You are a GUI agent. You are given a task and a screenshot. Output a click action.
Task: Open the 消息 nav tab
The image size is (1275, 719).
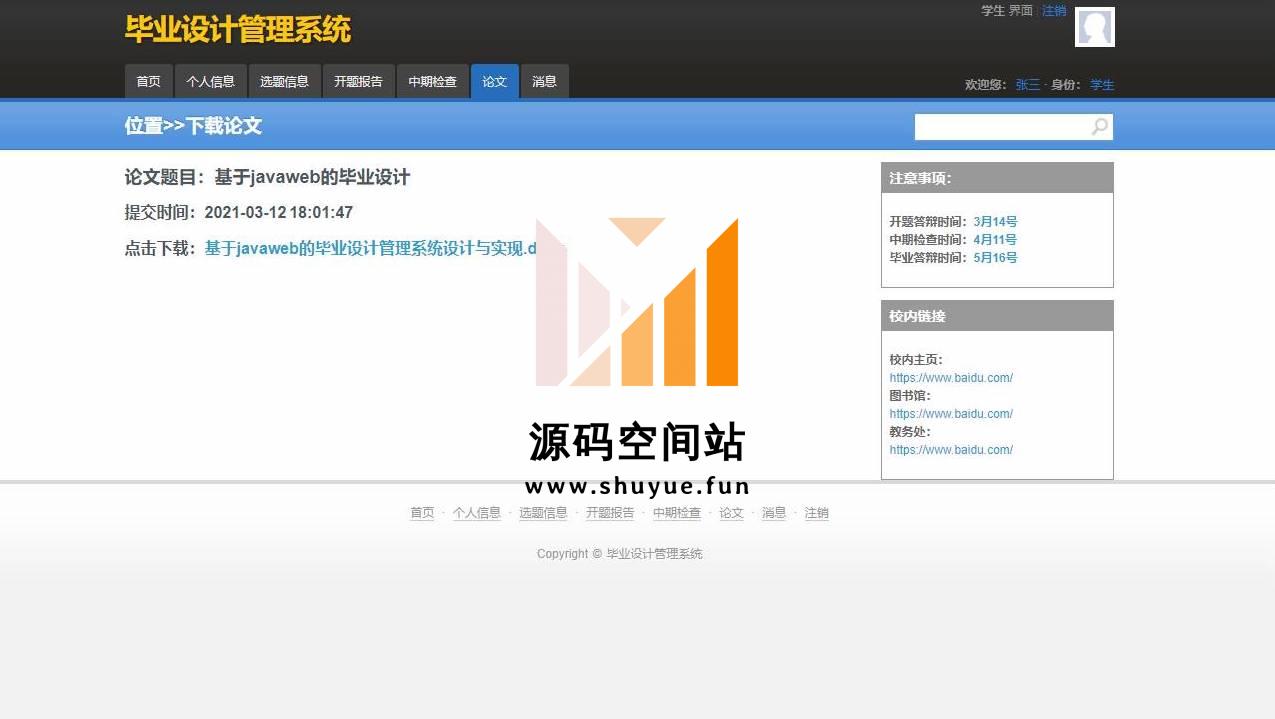coord(545,82)
